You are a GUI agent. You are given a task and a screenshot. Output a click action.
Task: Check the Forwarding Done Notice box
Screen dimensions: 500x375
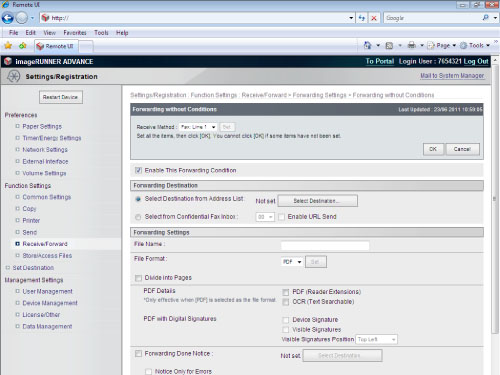(x=138, y=353)
